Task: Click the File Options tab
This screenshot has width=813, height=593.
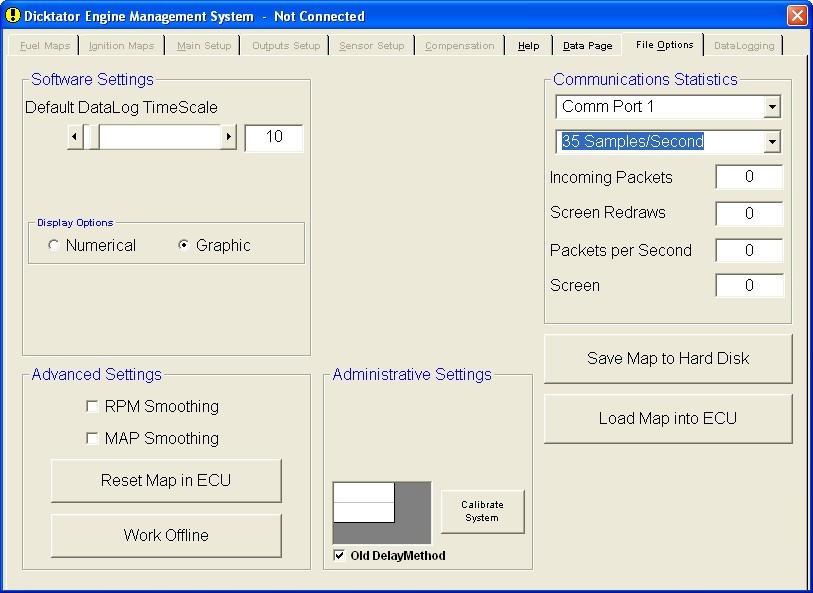Action: (x=664, y=45)
